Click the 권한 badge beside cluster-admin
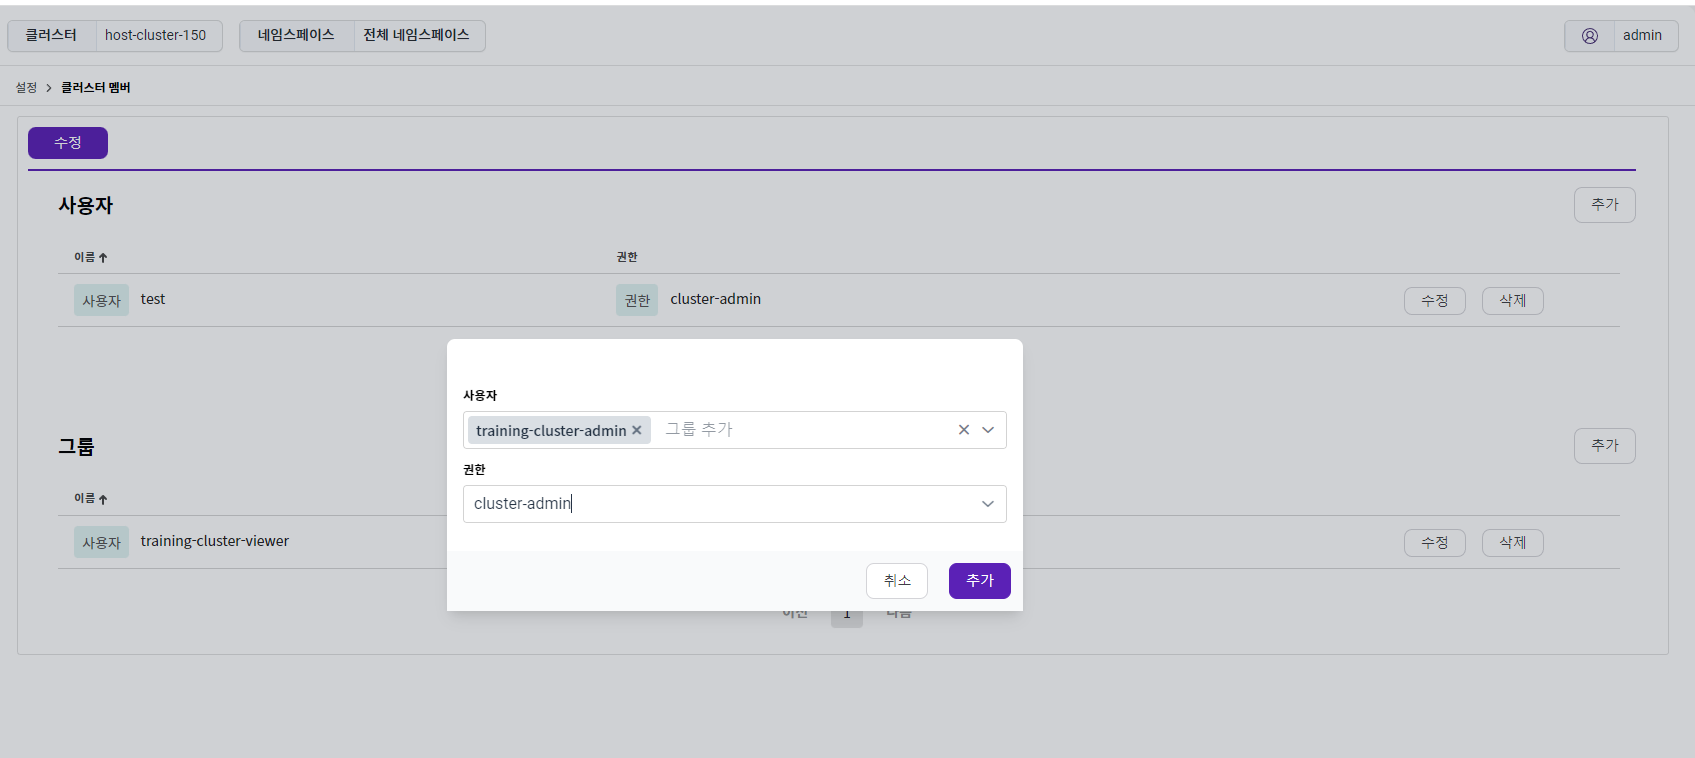 pyautogui.click(x=637, y=301)
